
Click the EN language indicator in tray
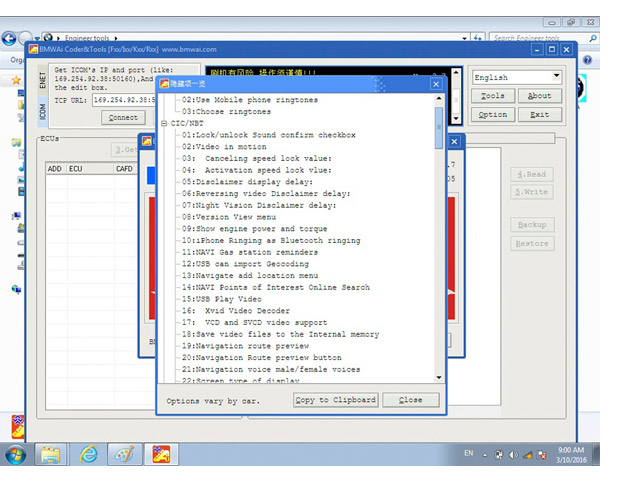coord(469,454)
